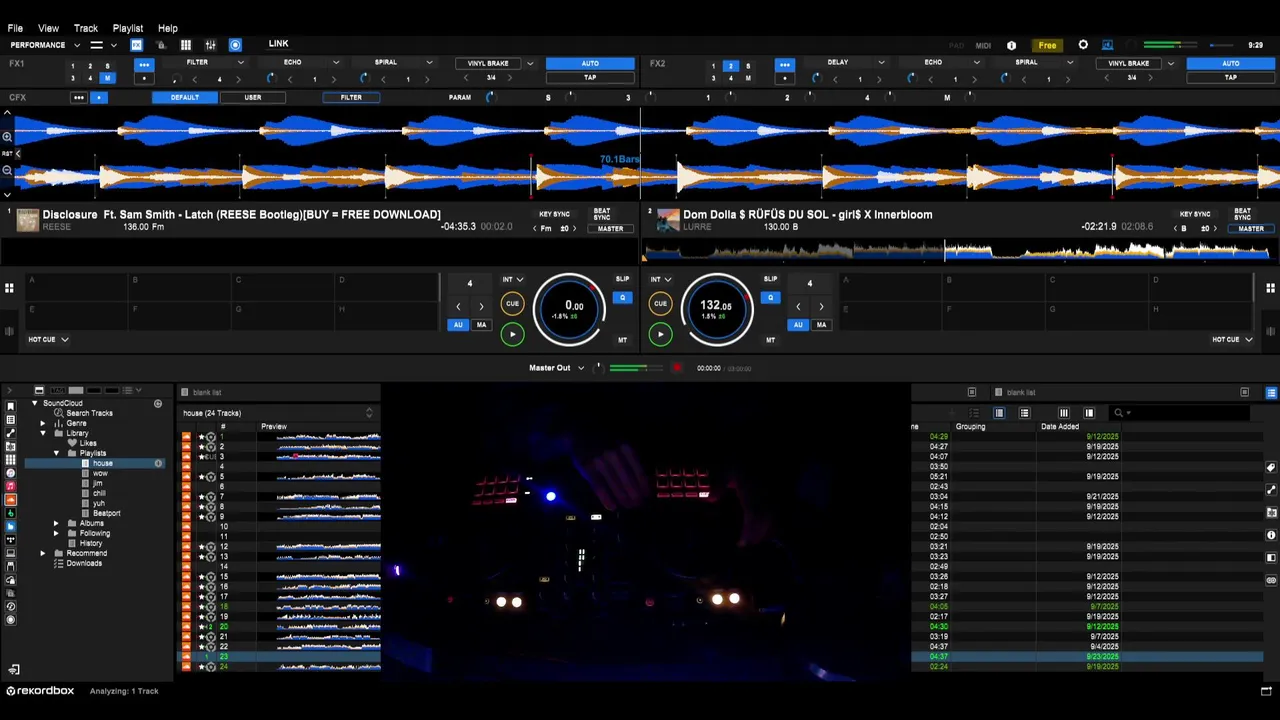1280x720 pixels.
Task: Open deck 2 HOT CUE mode dropdown
Action: pyautogui.click(x=1232, y=339)
